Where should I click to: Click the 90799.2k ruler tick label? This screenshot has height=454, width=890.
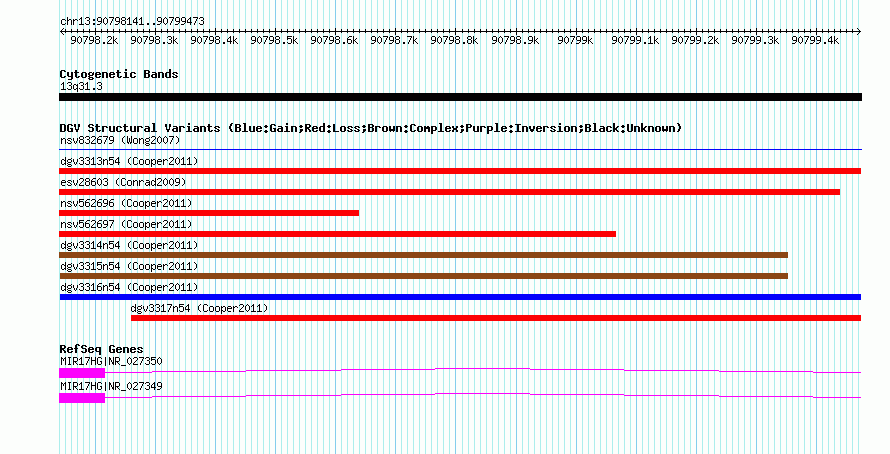tap(695, 40)
